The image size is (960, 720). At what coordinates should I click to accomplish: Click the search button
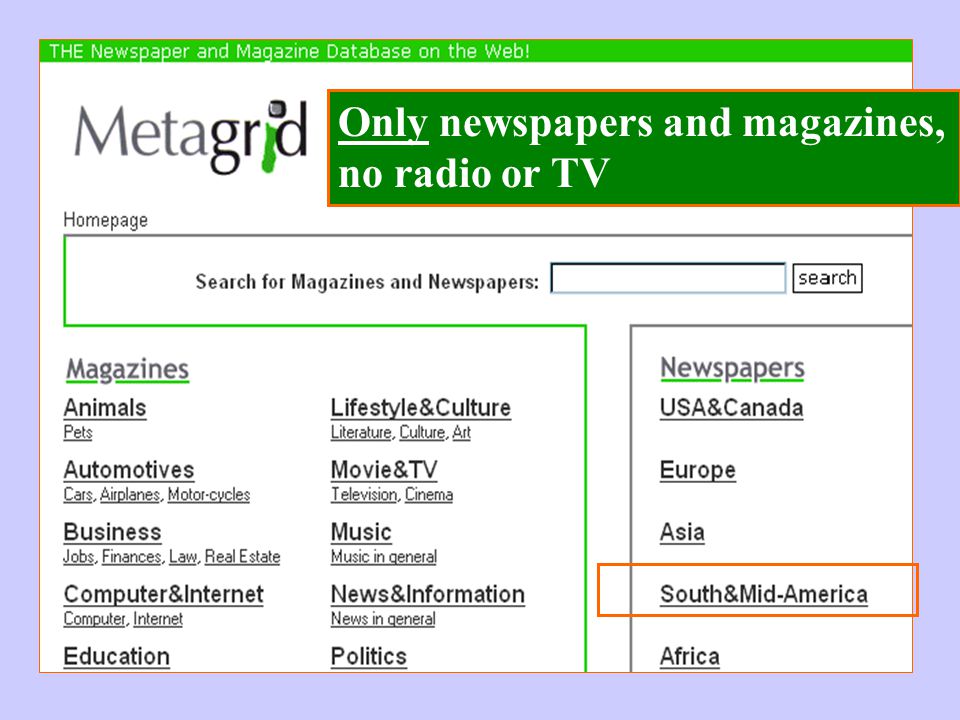827,278
